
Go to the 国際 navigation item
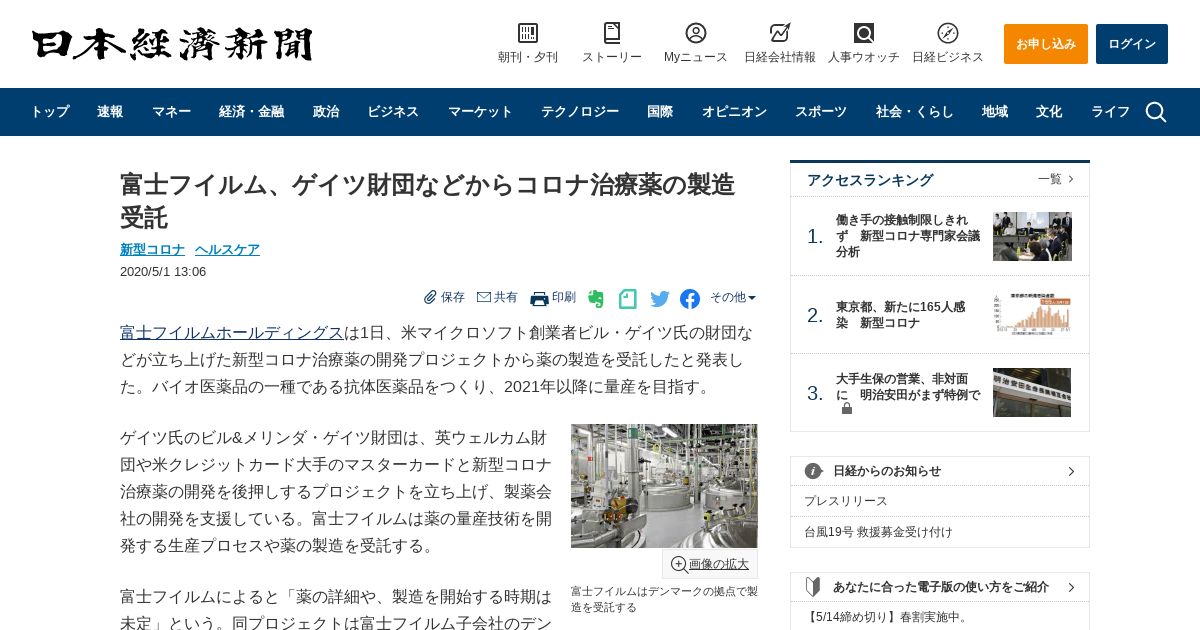[x=660, y=112]
